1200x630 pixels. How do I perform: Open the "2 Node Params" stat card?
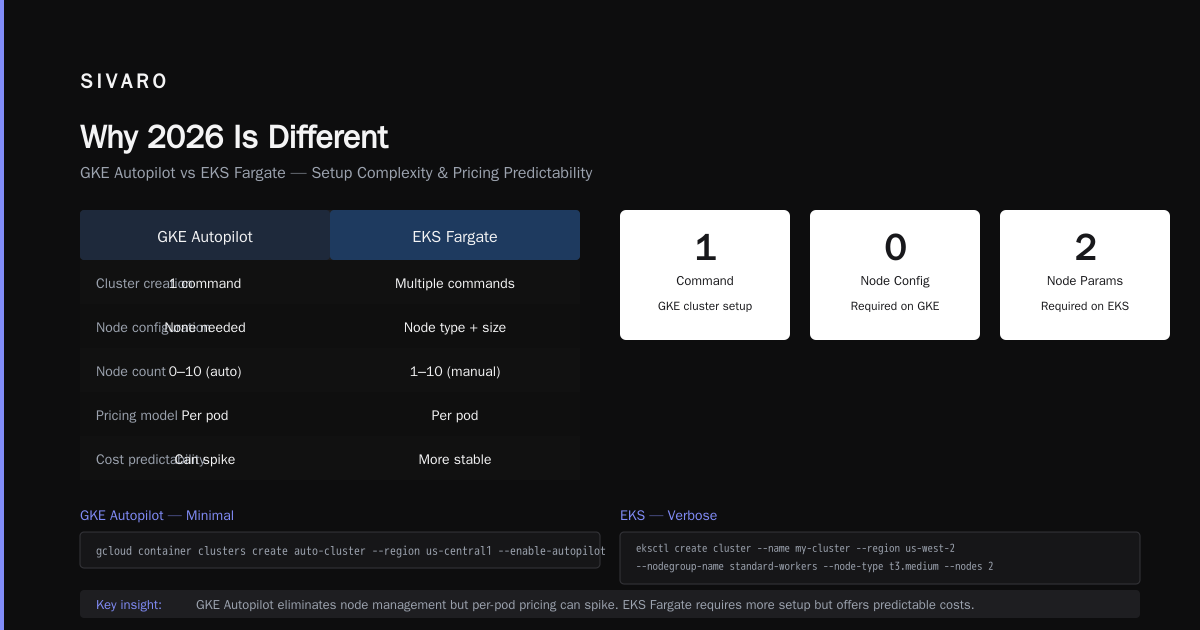coord(1085,275)
